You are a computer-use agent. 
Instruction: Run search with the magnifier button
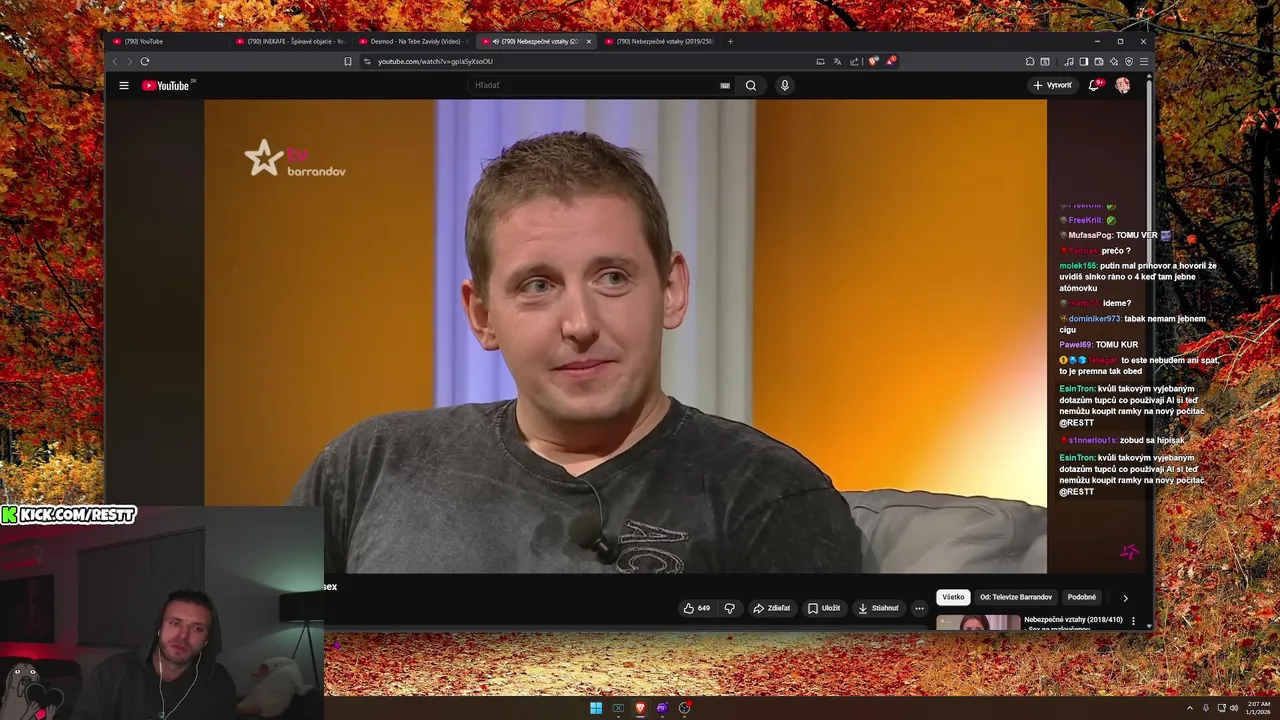coord(751,85)
